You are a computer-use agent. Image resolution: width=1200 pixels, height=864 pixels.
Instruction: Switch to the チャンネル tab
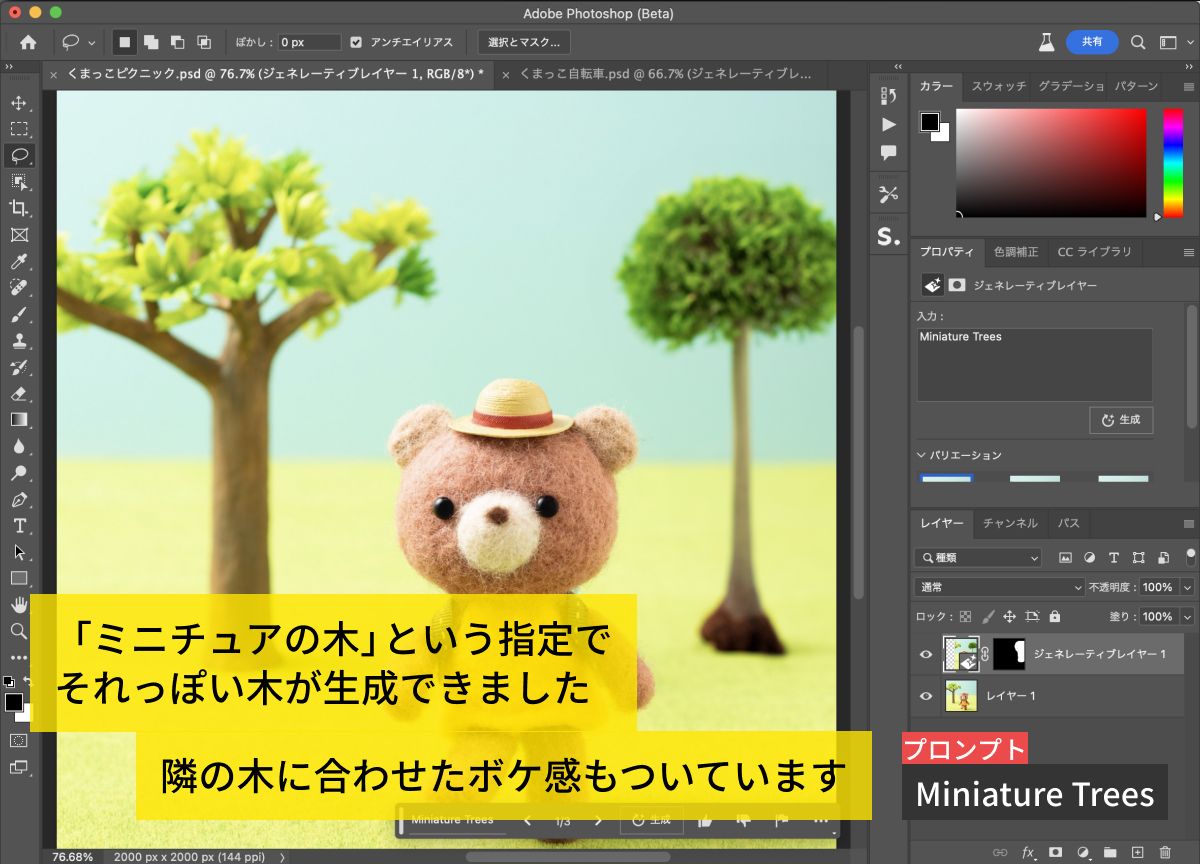coord(1010,523)
